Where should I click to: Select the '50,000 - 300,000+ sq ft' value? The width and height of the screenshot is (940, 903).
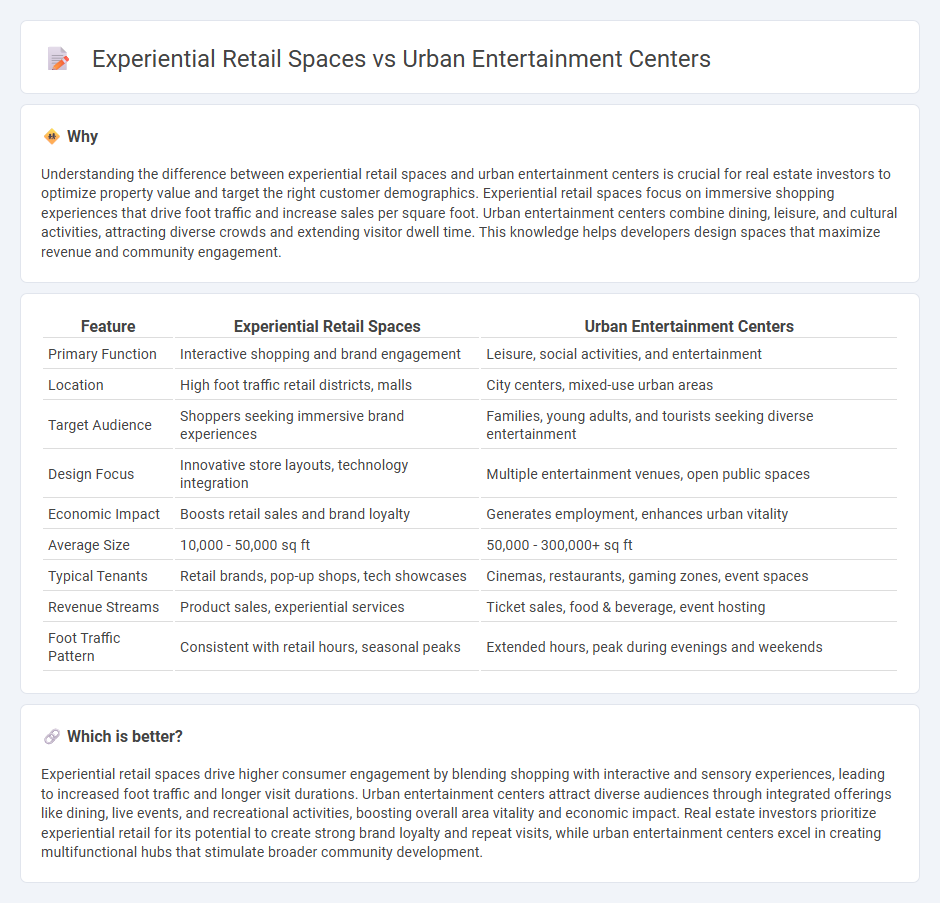pos(559,545)
